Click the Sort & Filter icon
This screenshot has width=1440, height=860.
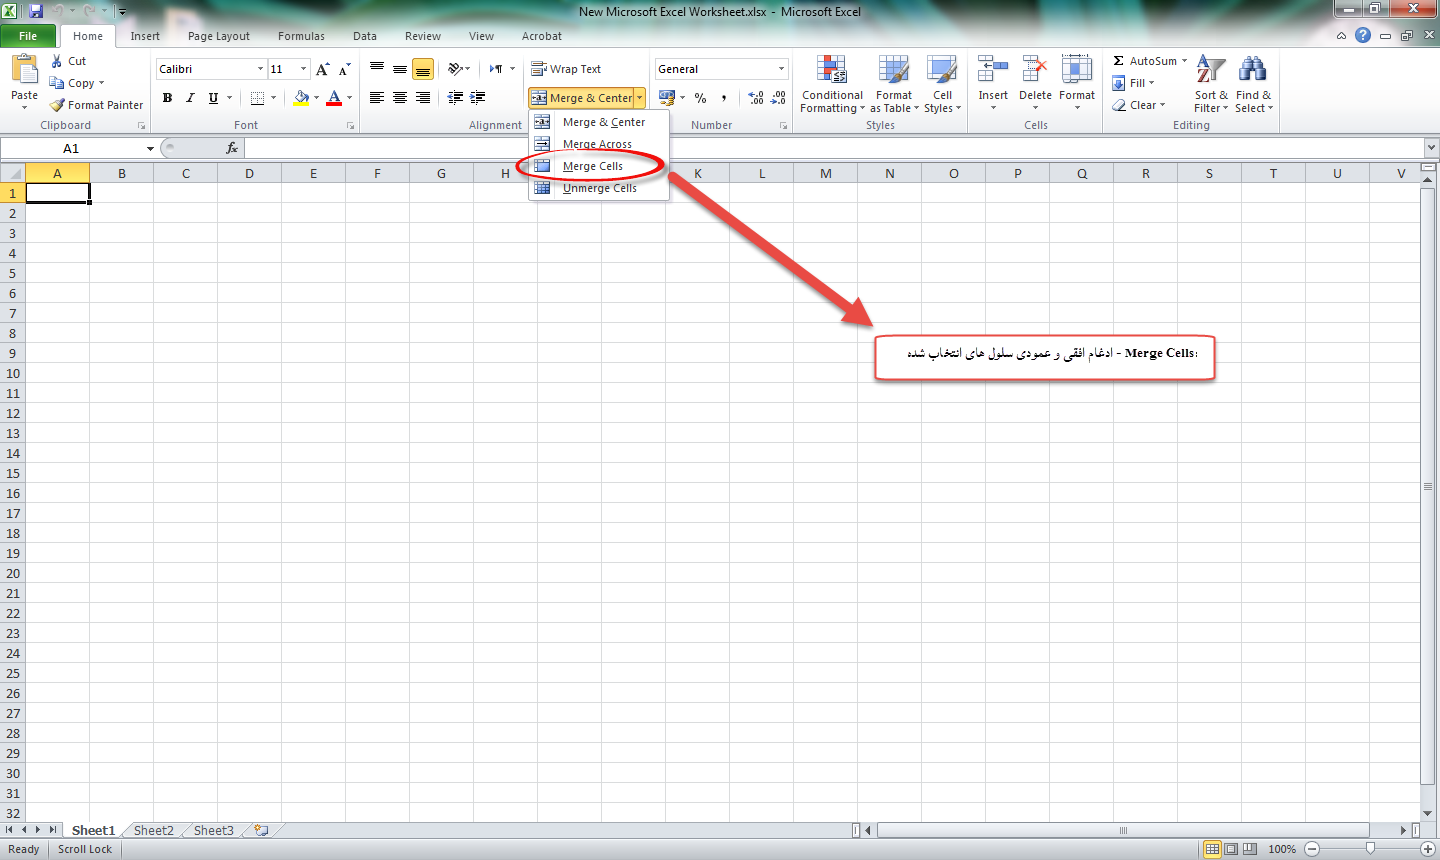(x=1210, y=70)
